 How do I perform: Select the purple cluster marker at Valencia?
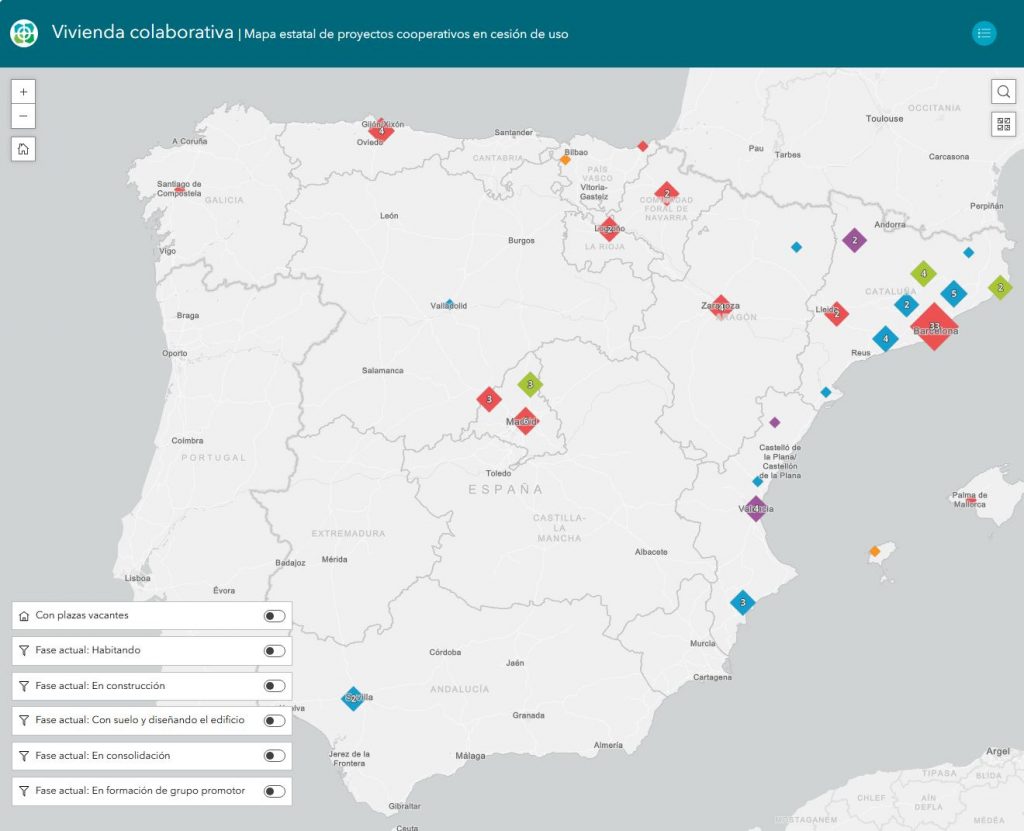click(755, 509)
